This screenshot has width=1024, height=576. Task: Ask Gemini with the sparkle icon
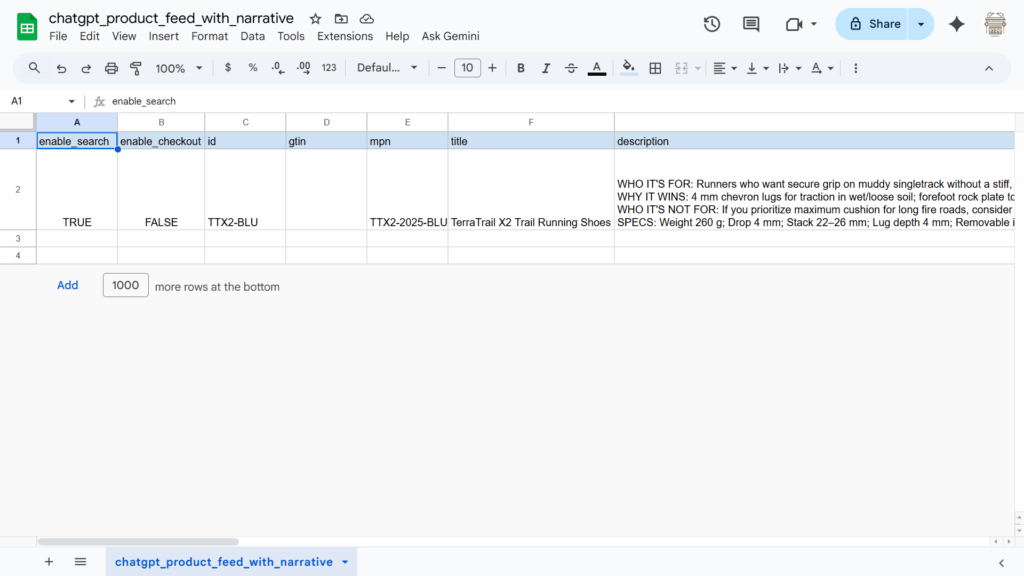click(956, 23)
